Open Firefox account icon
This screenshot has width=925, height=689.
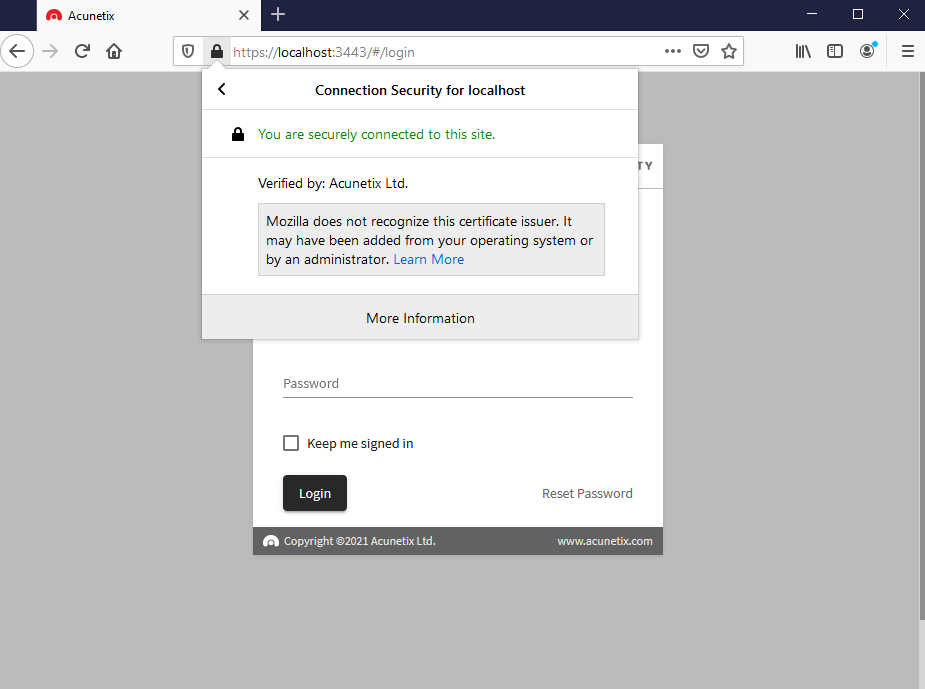(867, 51)
